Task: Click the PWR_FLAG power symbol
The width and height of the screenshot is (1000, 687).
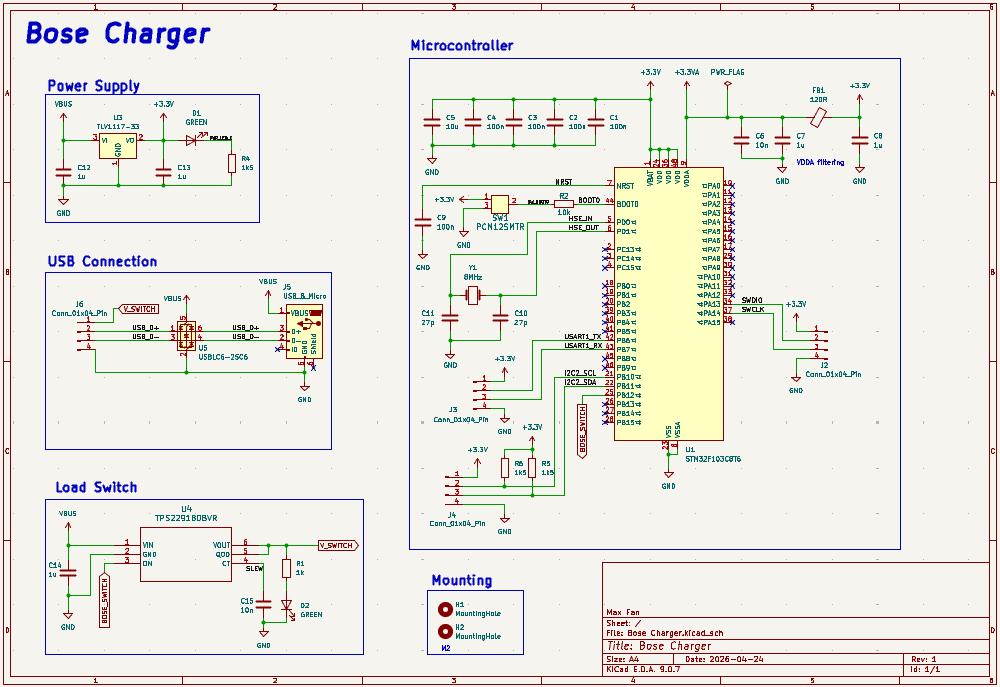Action: [728, 84]
